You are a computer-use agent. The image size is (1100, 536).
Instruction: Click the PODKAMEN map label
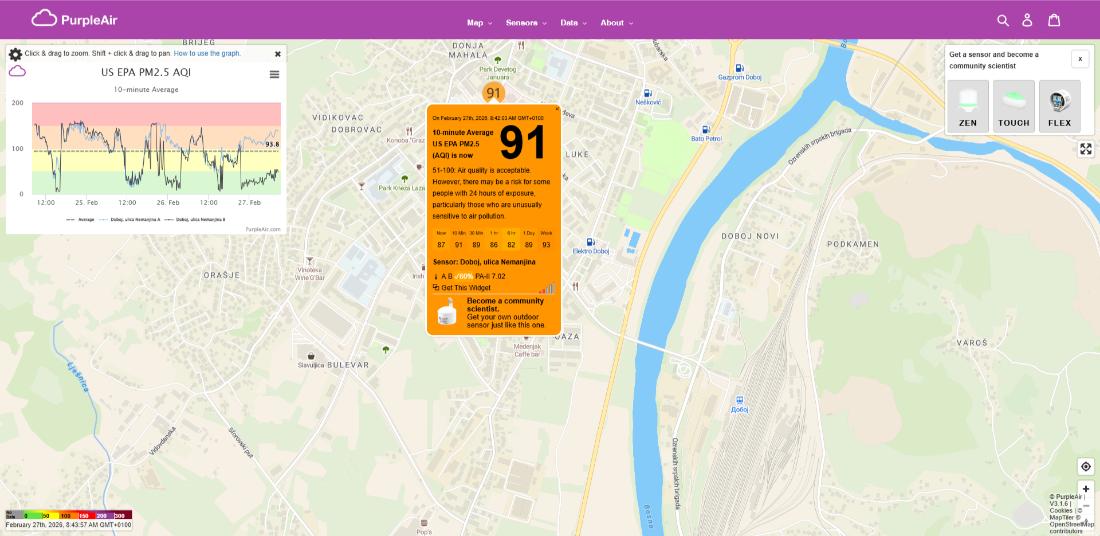pos(853,244)
